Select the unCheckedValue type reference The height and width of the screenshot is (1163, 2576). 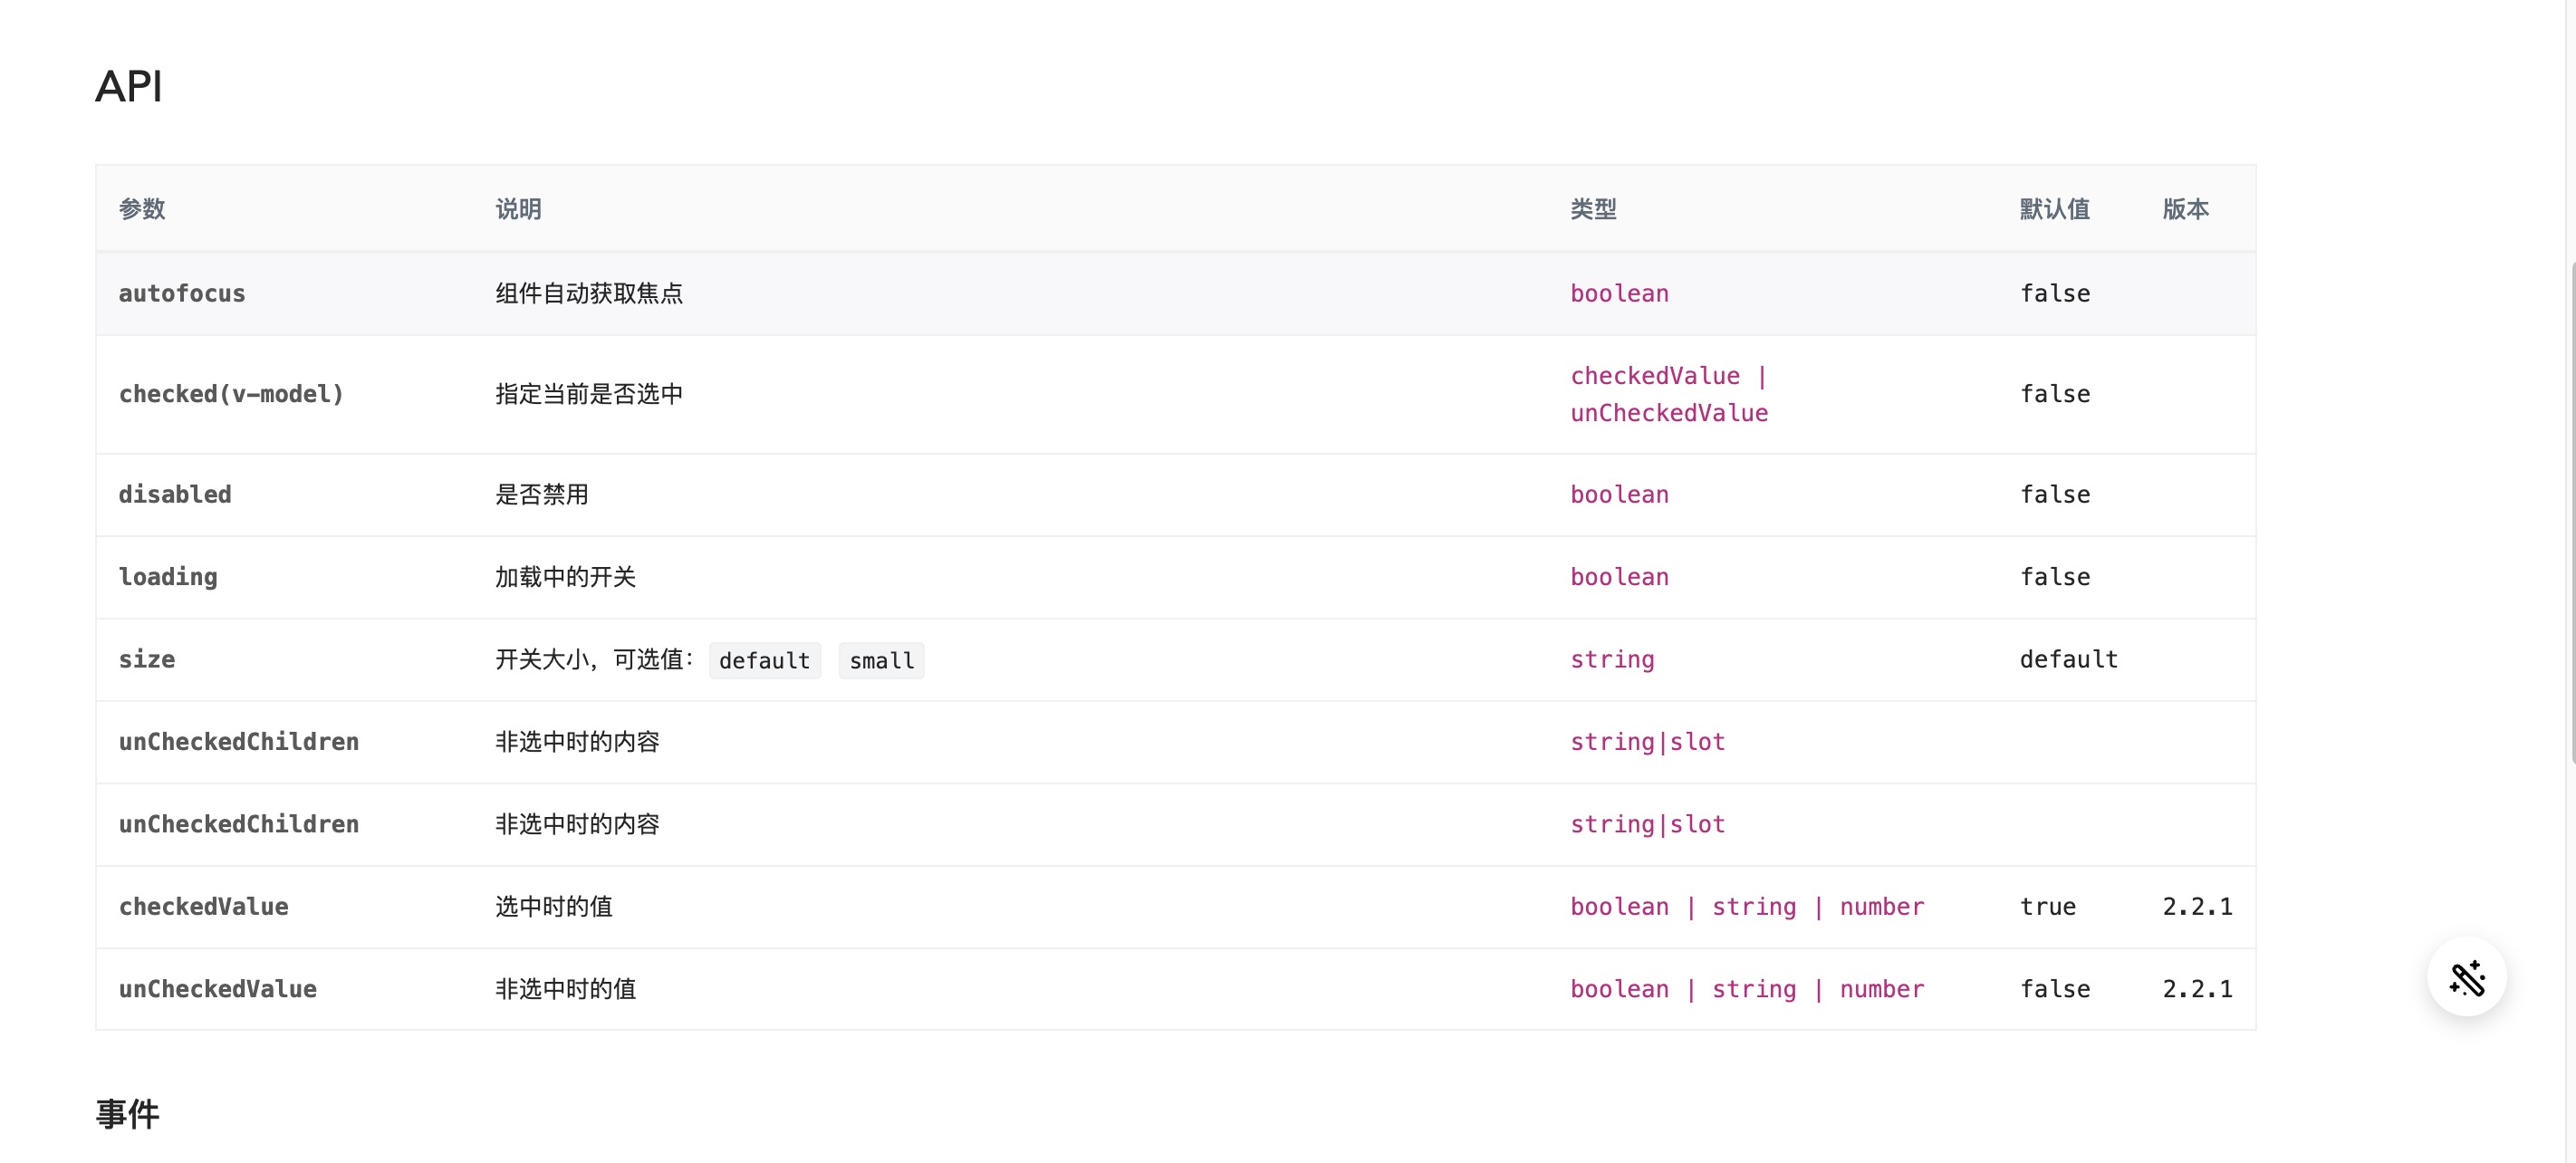1668,412
